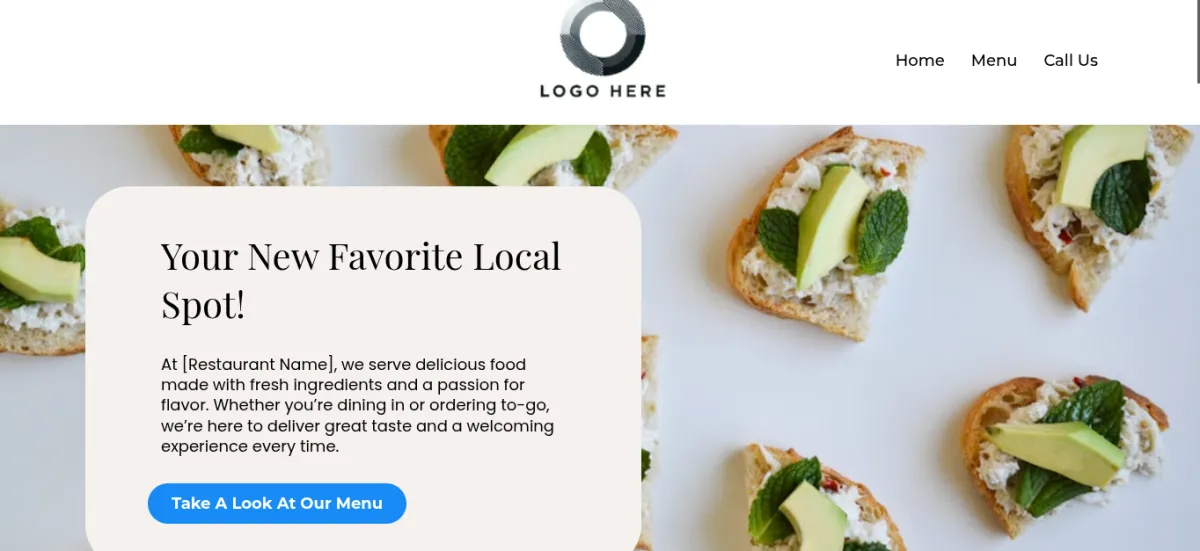Click the avocado toast at the bottom center

click(x=813, y=499)
